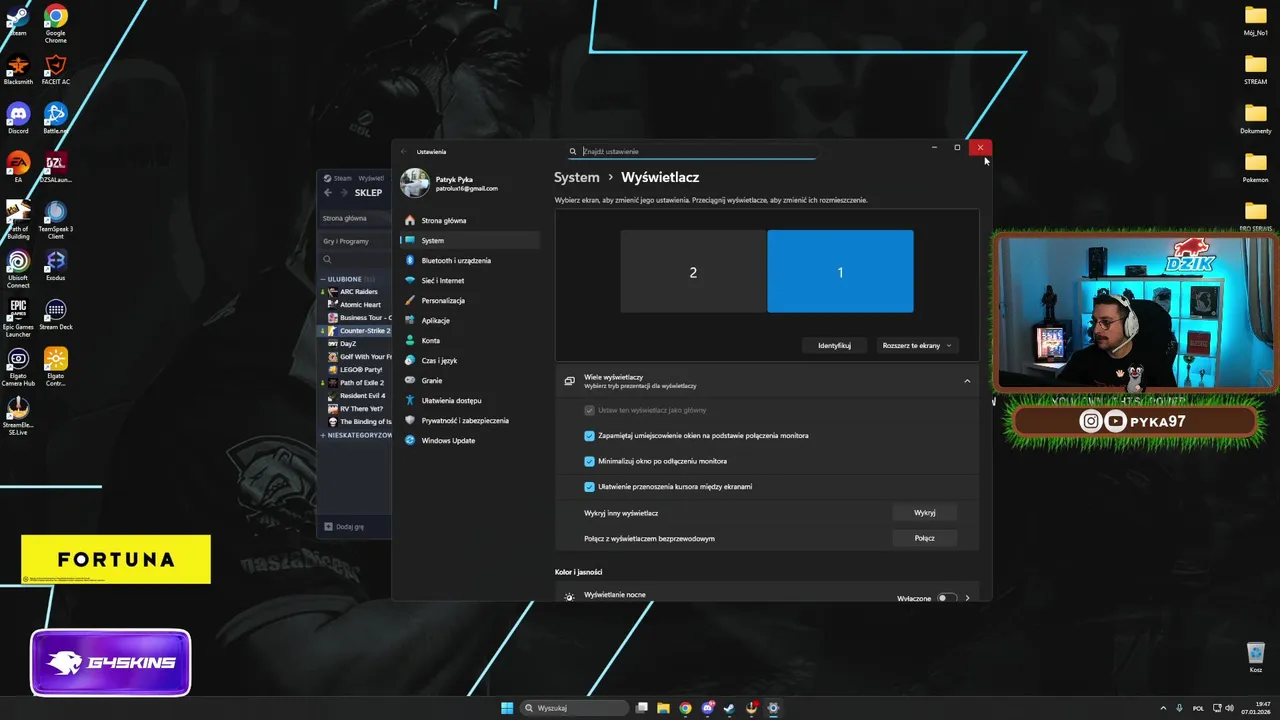The image size is (1280, 720).
Task: Open Path of Building desktop shortcut
Action: pos(18,220)
